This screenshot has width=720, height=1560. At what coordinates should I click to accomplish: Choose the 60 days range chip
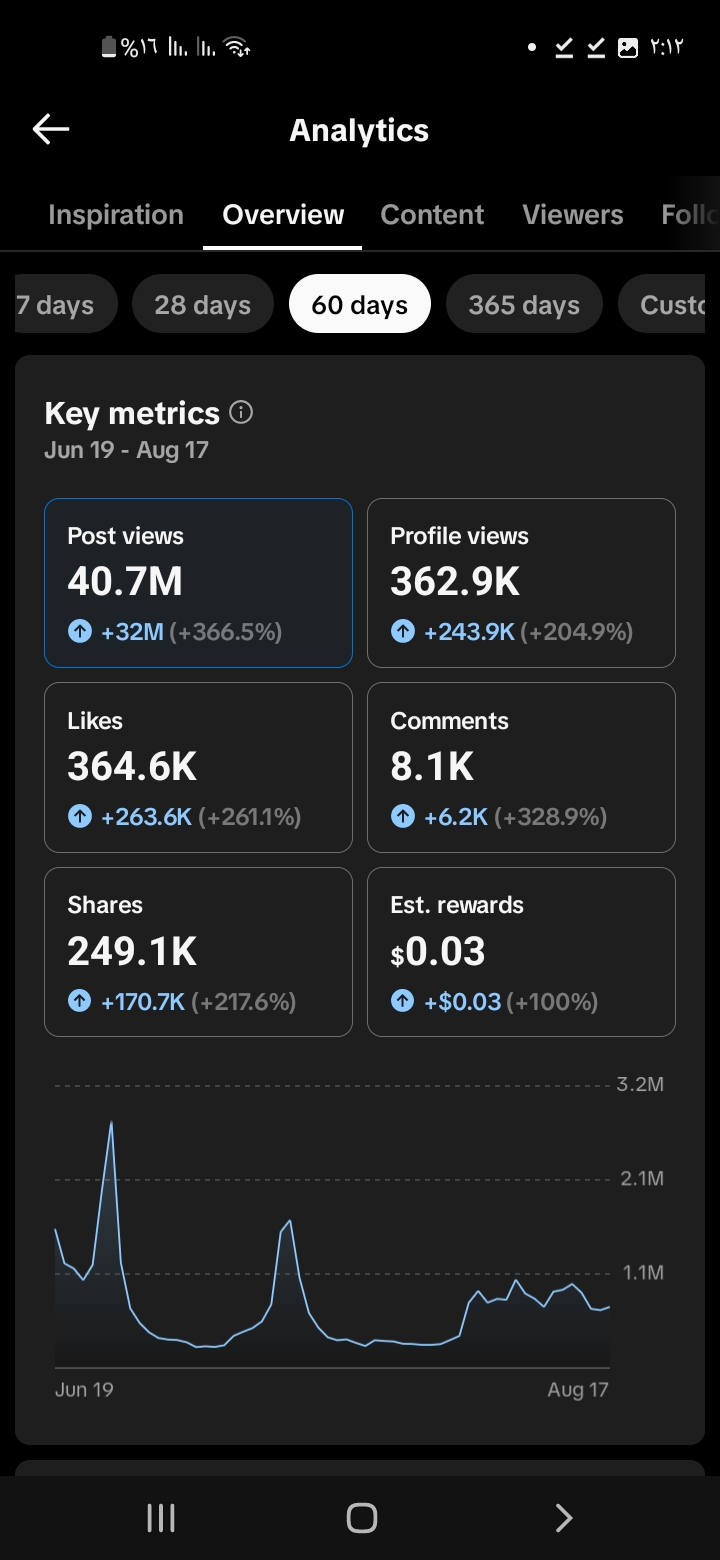click(x=360, y=304)
